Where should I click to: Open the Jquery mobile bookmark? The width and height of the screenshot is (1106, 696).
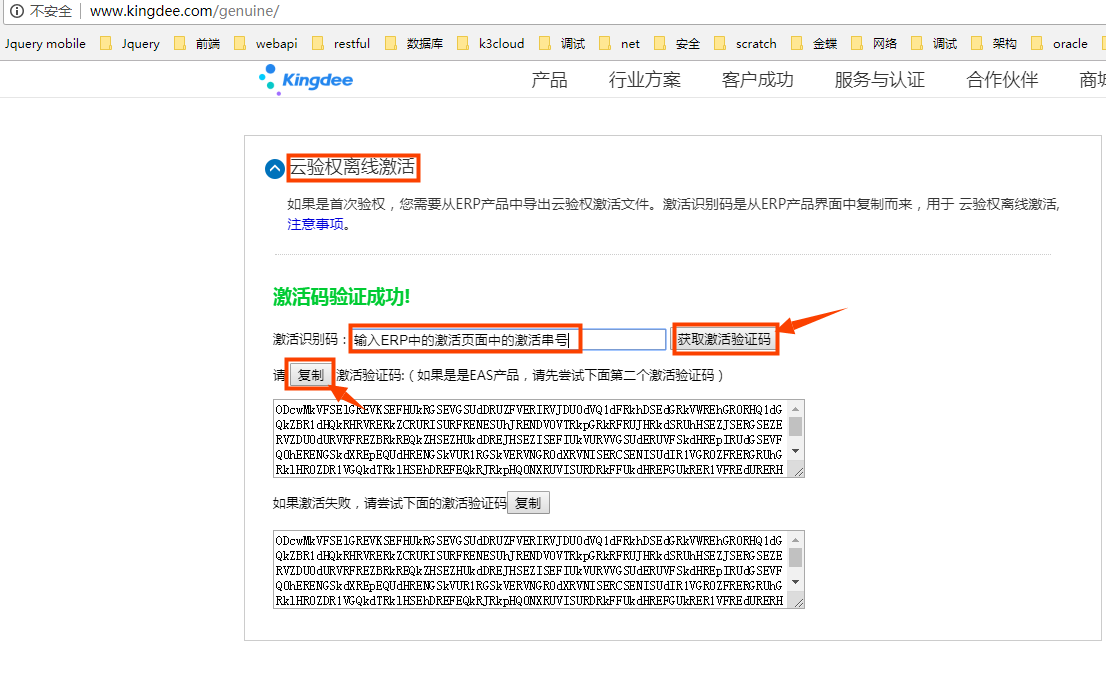tap(45, 44)
